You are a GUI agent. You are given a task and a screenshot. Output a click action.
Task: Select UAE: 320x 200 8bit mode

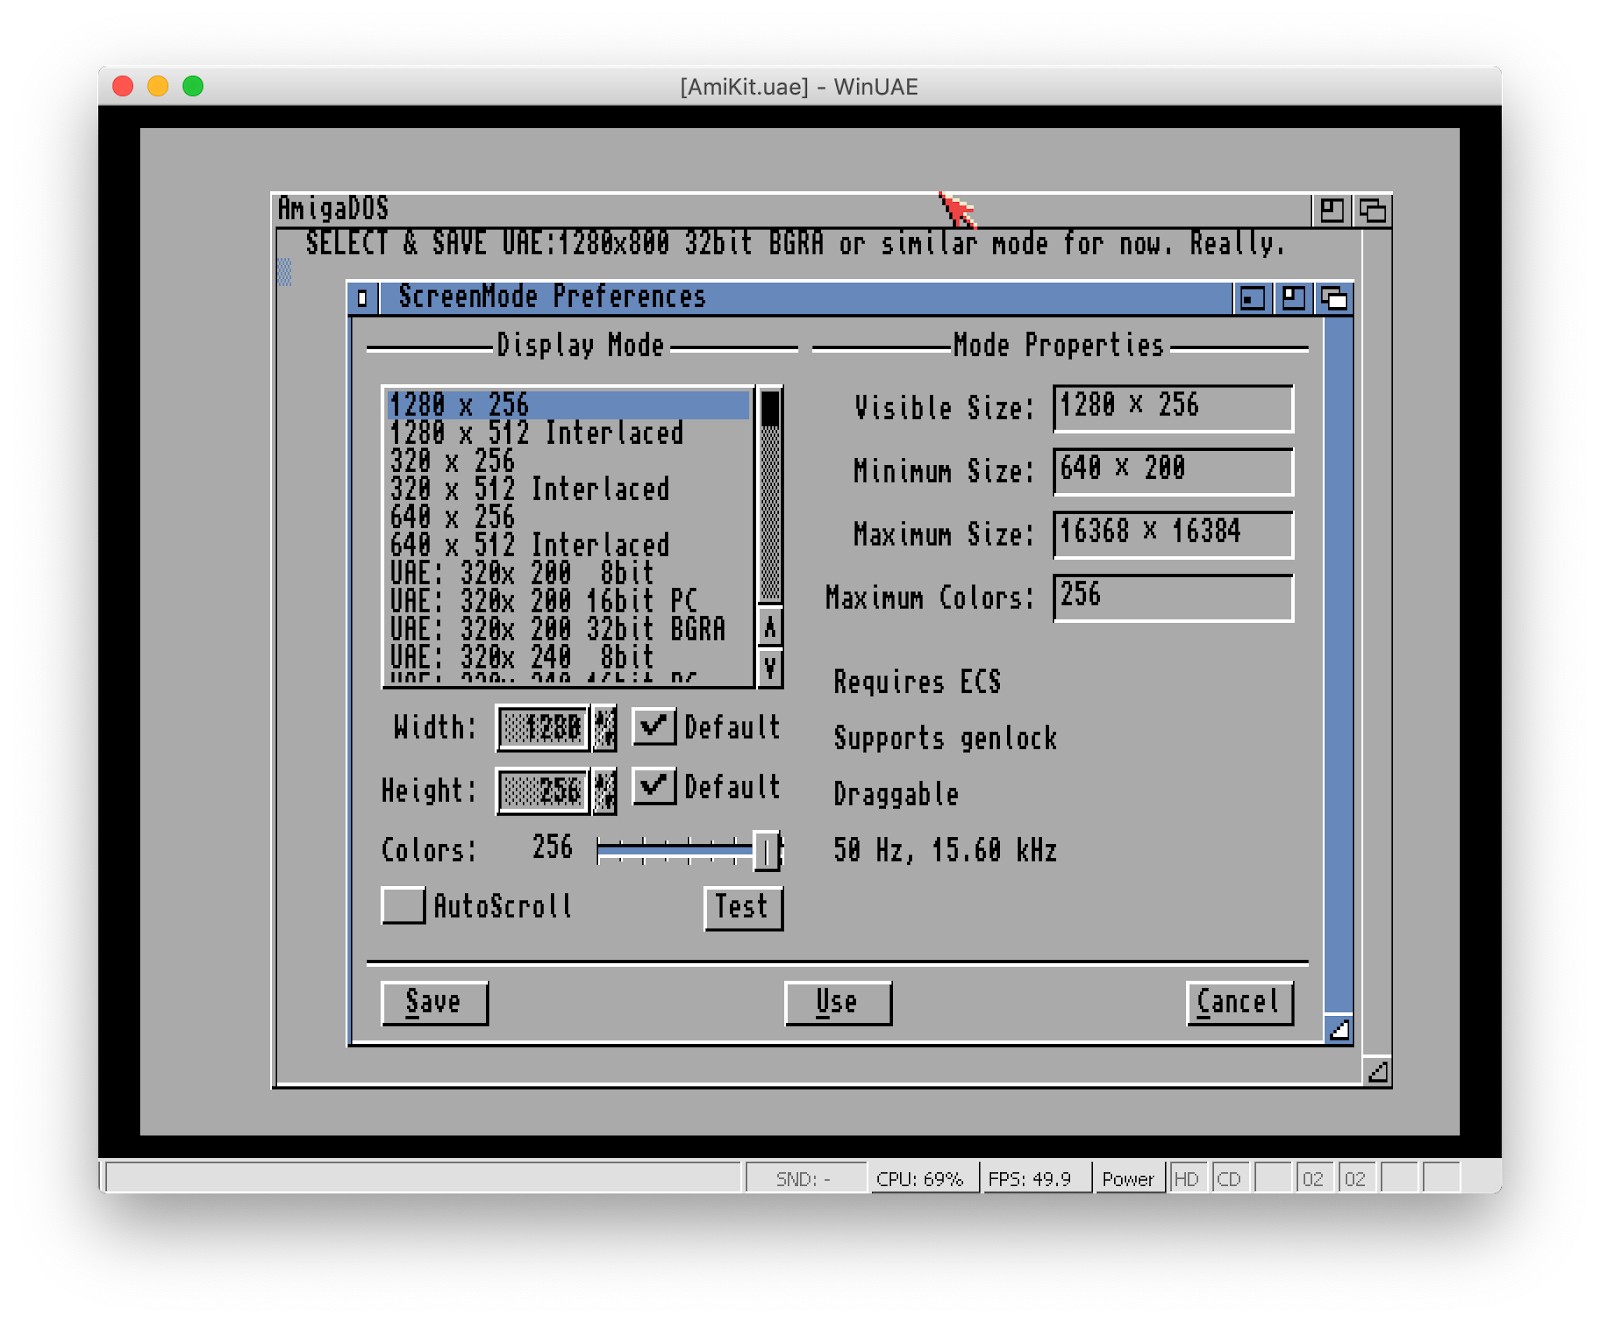pos(568,573)
